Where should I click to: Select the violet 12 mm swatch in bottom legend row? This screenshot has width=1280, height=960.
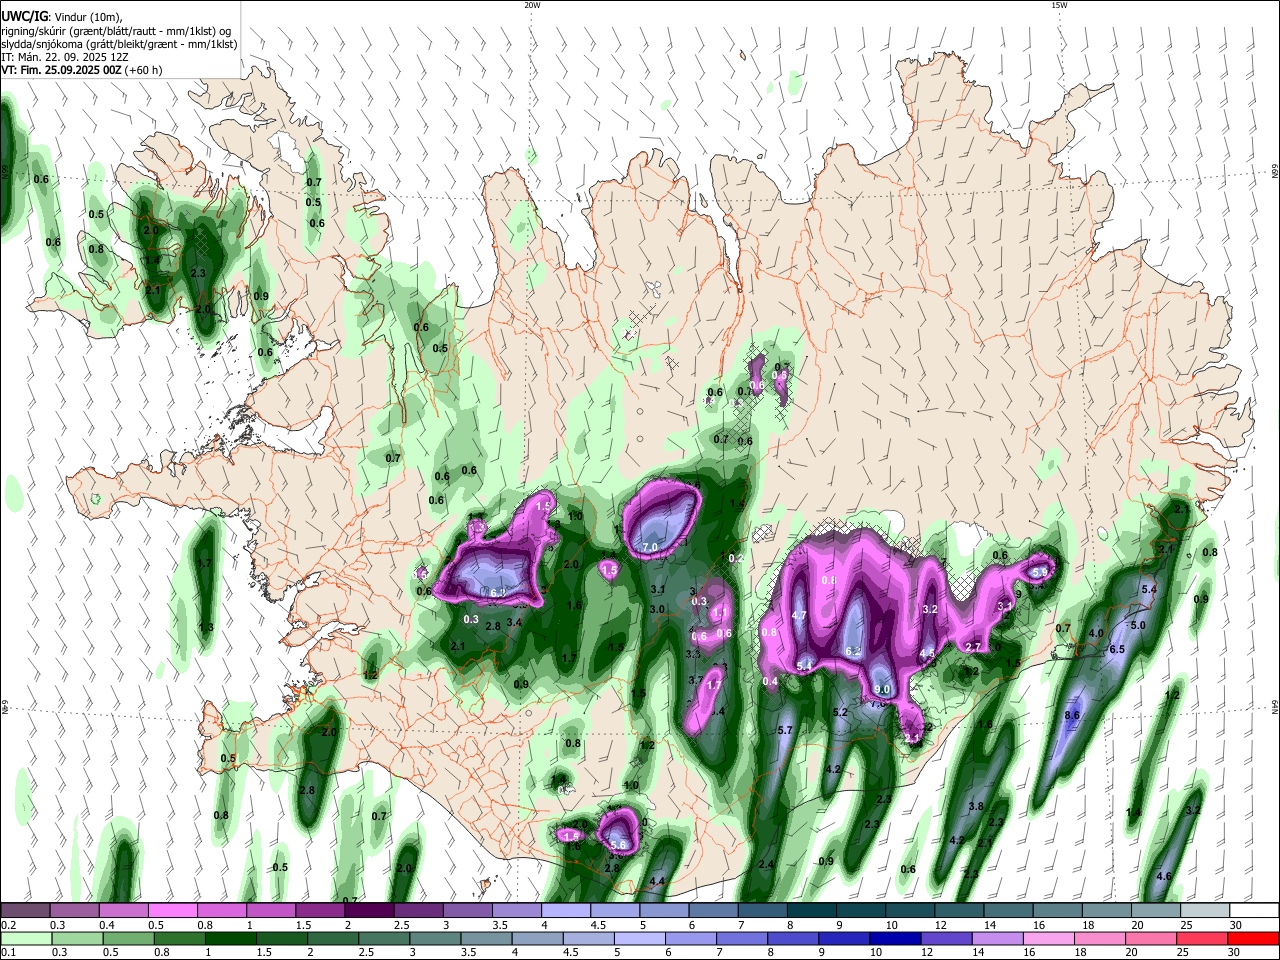[947, 938]
